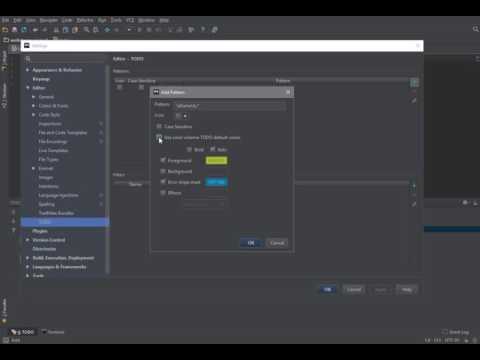Toggle the Case Sensitive checkbox
This screenshot has width=480, height=360.
click(159, 127)
